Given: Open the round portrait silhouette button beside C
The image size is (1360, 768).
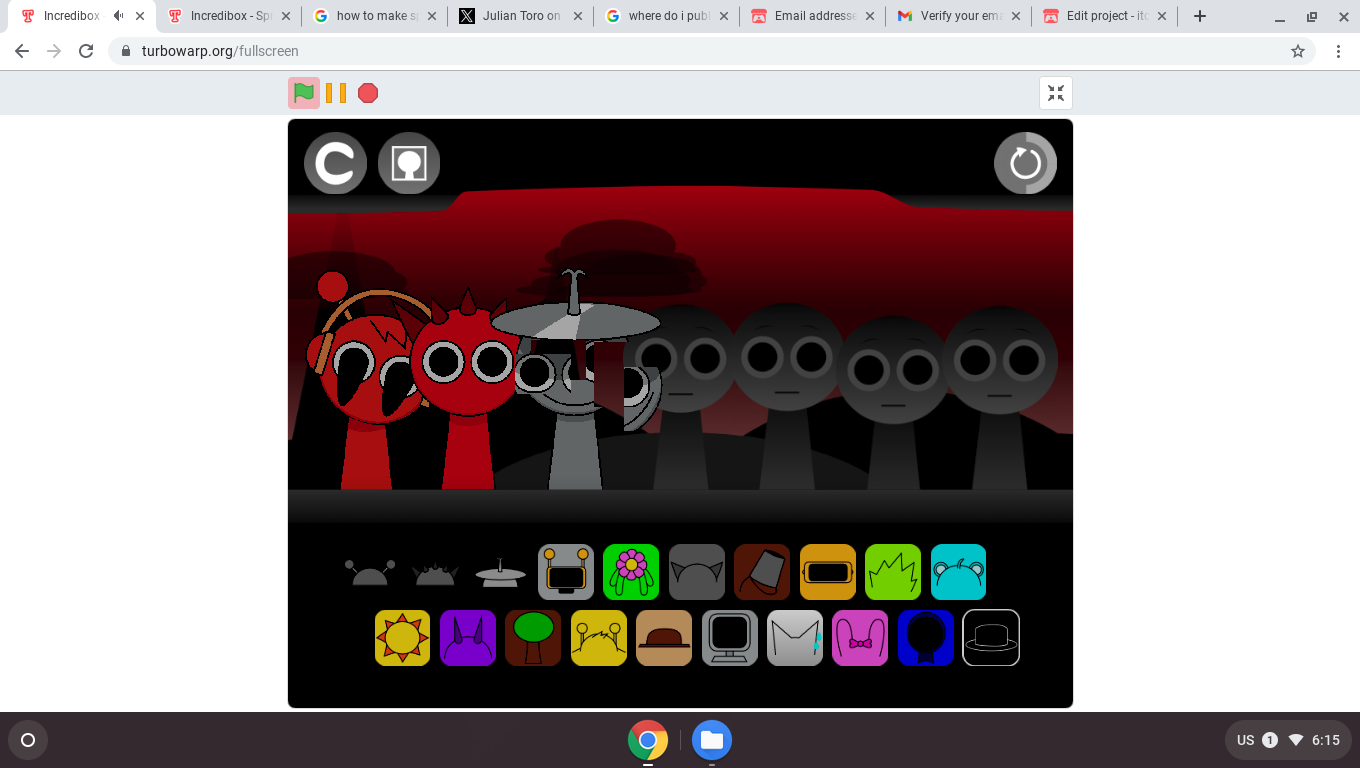Looking at the screenshot, I should coord(409,163).
